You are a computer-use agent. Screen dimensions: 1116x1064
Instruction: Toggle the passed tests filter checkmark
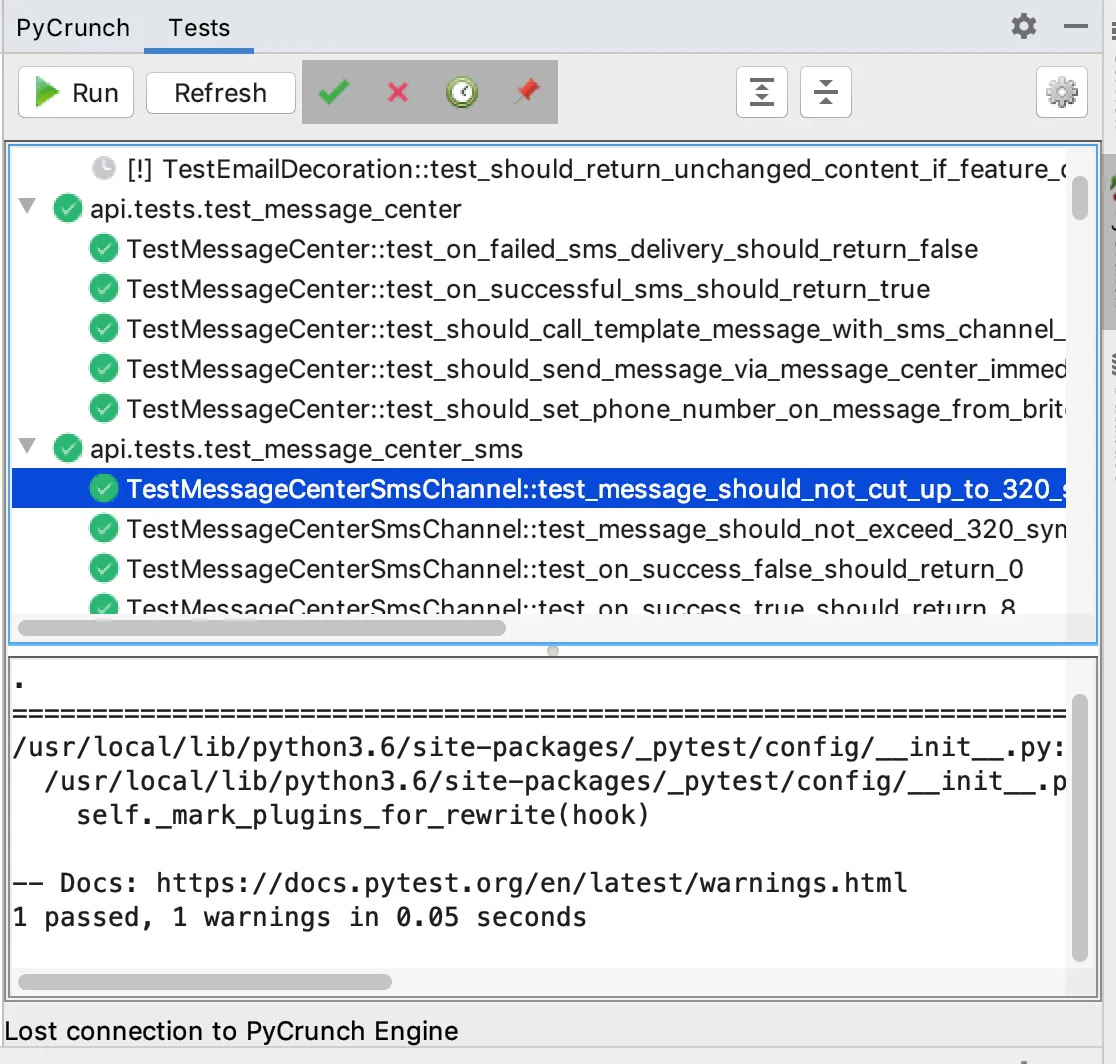(x=333, y=92)
